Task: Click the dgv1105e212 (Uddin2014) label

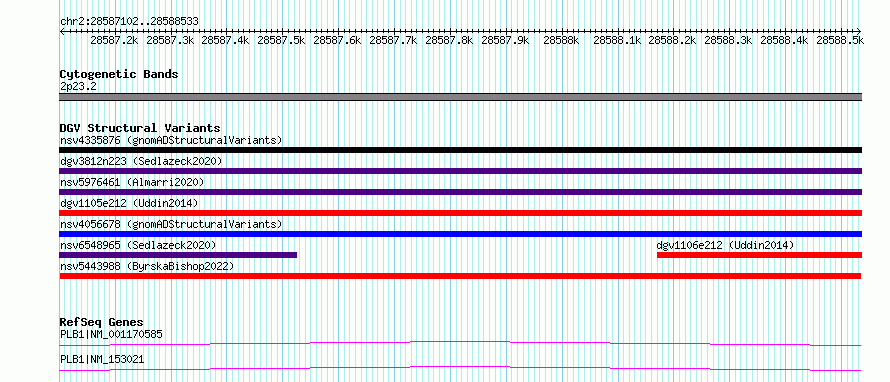Action: (x=129, y=203)
